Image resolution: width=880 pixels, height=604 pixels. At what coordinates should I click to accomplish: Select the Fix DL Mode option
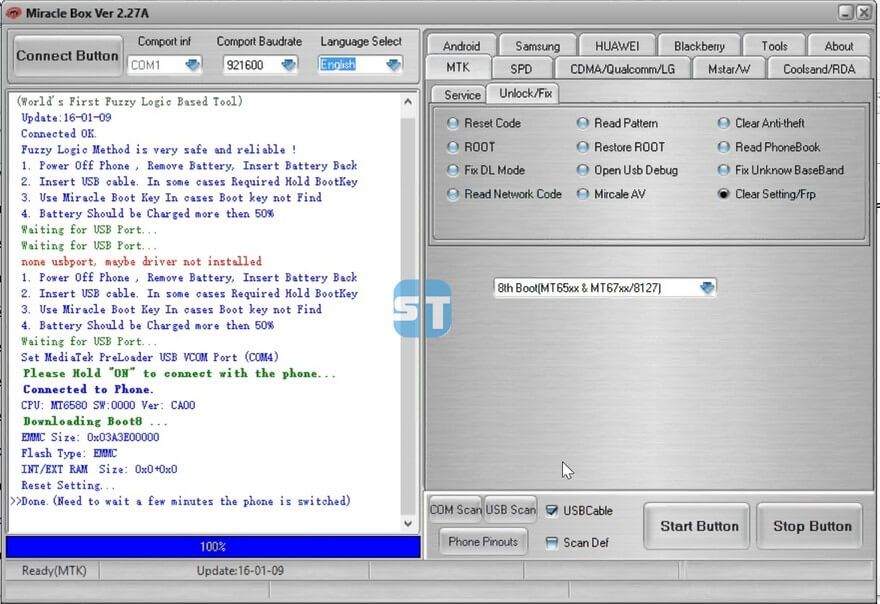tap(454, 170)
